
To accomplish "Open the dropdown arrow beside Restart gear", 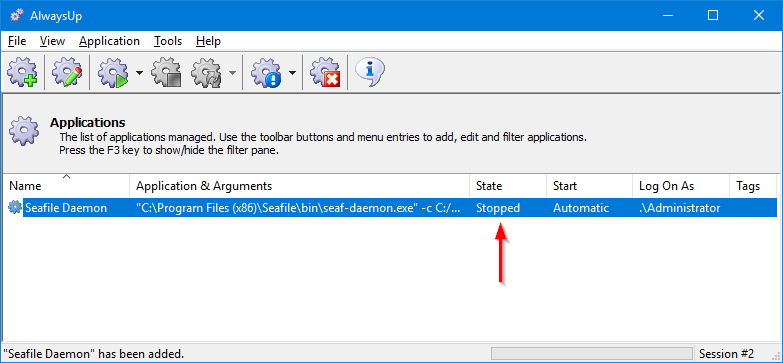I will click(232, 73).
